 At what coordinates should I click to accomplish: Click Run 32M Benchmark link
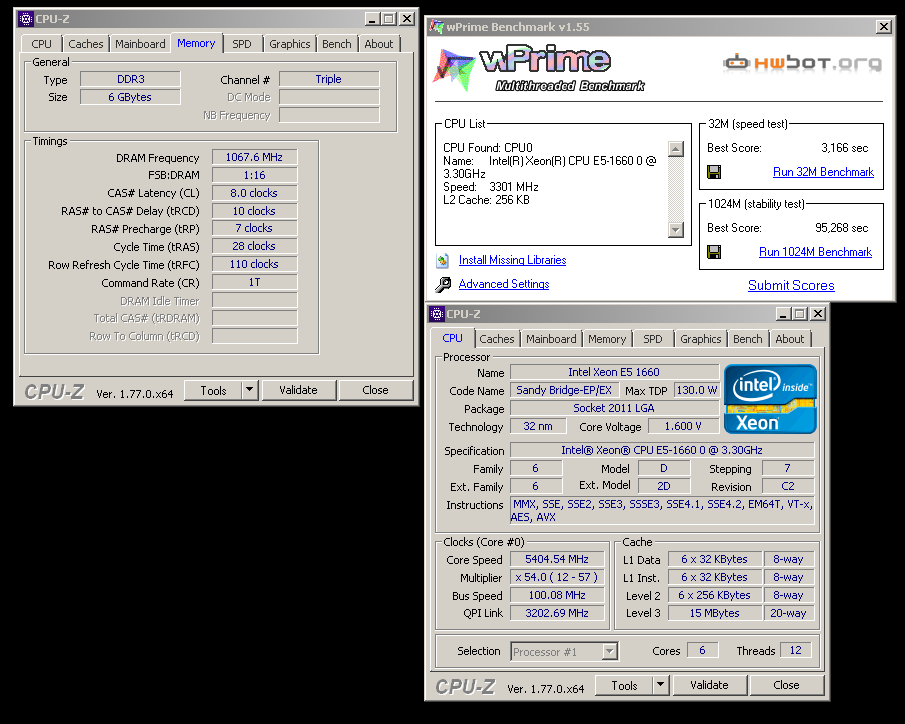(823, 172)
